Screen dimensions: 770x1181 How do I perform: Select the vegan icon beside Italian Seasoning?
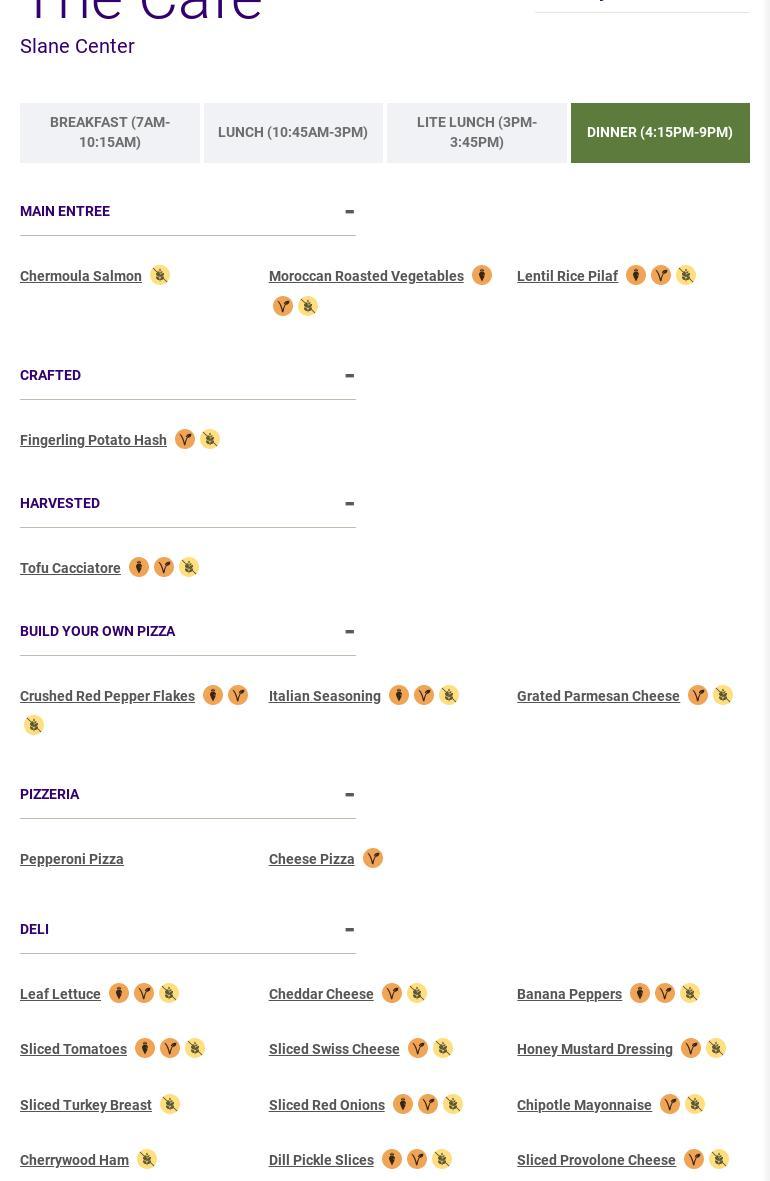coord(399,695)
